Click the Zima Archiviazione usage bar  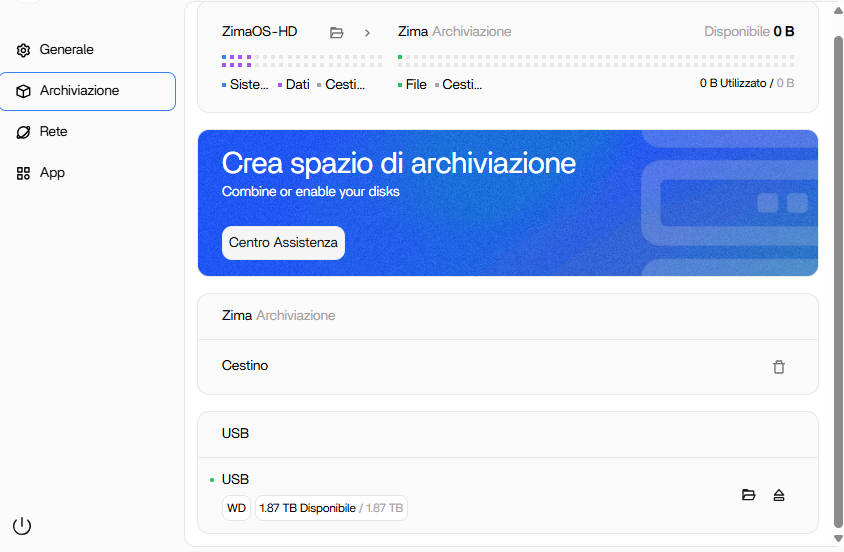point(596,62)
